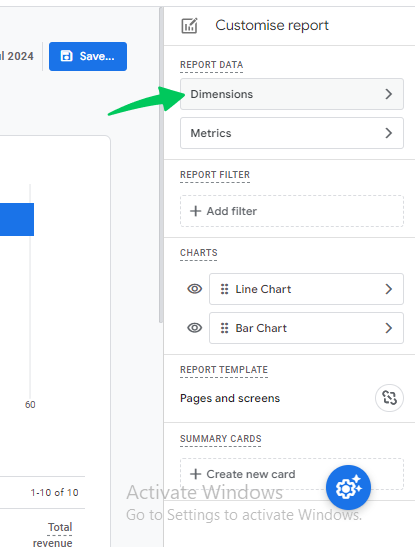Expand the Metrics chevron arrow
The height and width of the screenshot is (547, 415).
388,133
